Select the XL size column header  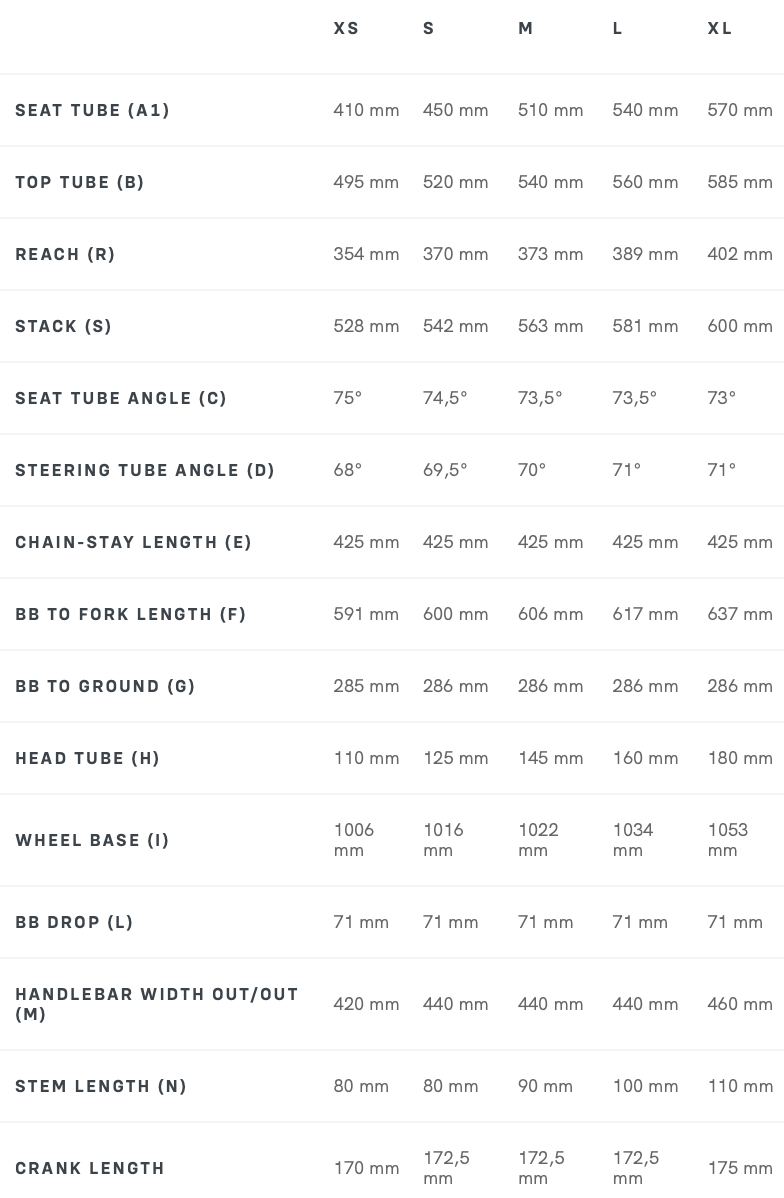click(x=720, y=28)
